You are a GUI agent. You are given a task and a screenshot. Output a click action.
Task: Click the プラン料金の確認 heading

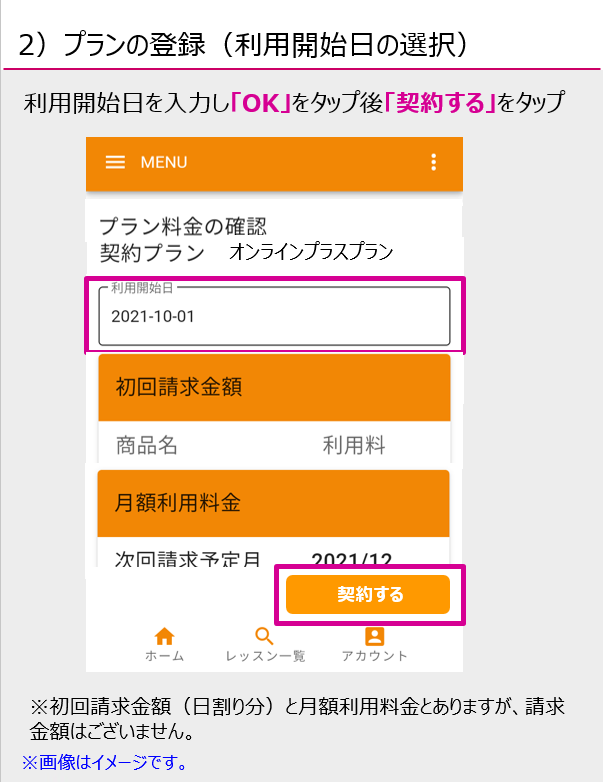(183, 226)
